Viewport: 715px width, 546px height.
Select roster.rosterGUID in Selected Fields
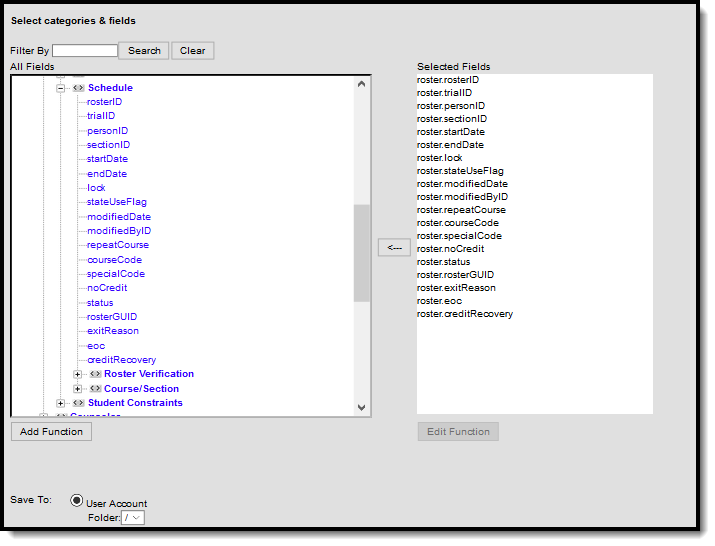[x=455, y=275]
